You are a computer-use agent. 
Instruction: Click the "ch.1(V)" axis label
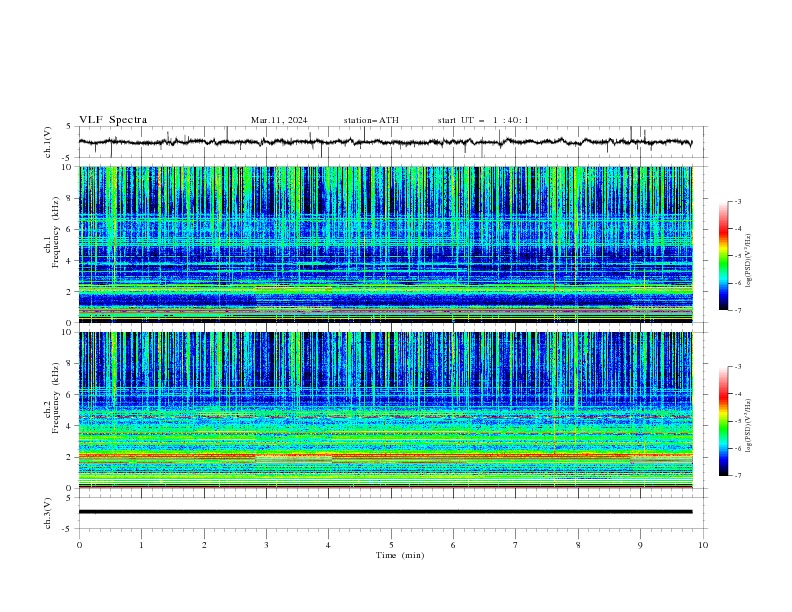(x=48, y=142)
